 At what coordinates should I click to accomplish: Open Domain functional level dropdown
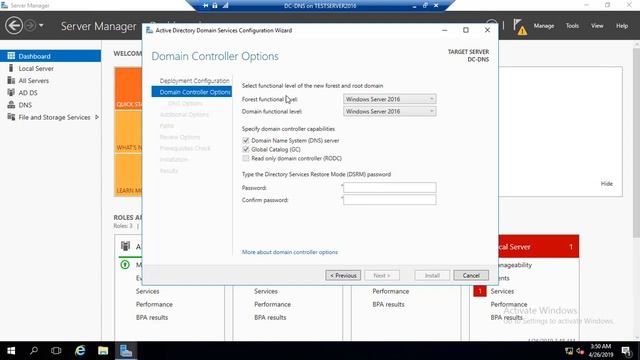coord(389,111)
